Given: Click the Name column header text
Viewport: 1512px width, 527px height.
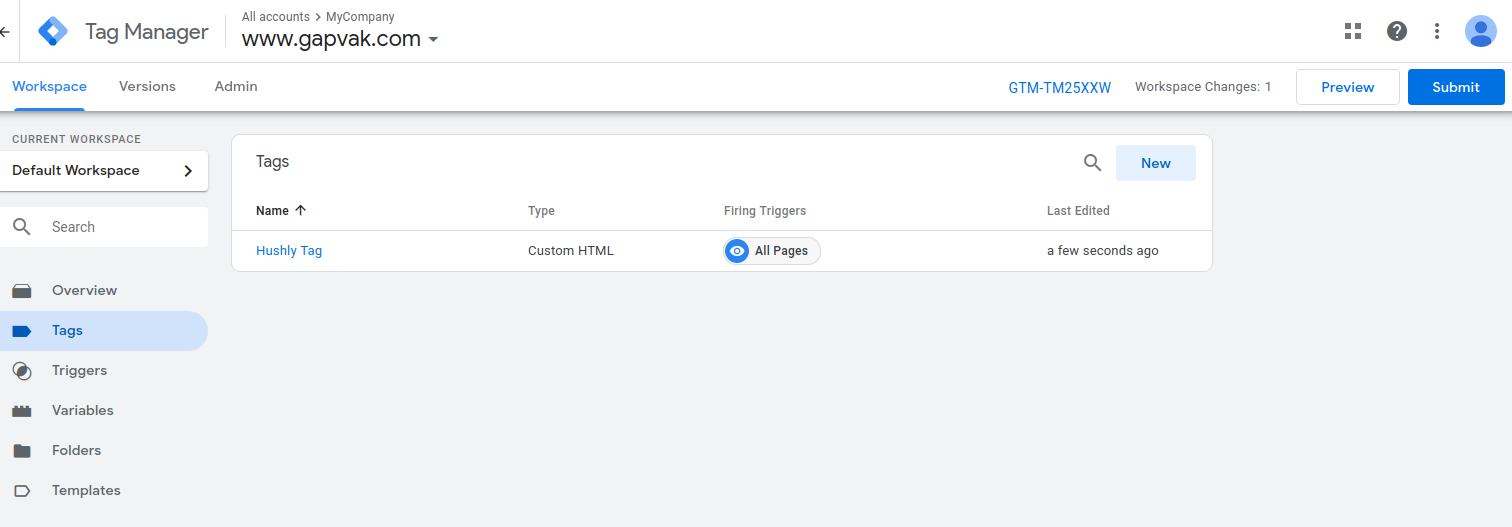Looking at the screenshot, I should (x=272, y=211).
